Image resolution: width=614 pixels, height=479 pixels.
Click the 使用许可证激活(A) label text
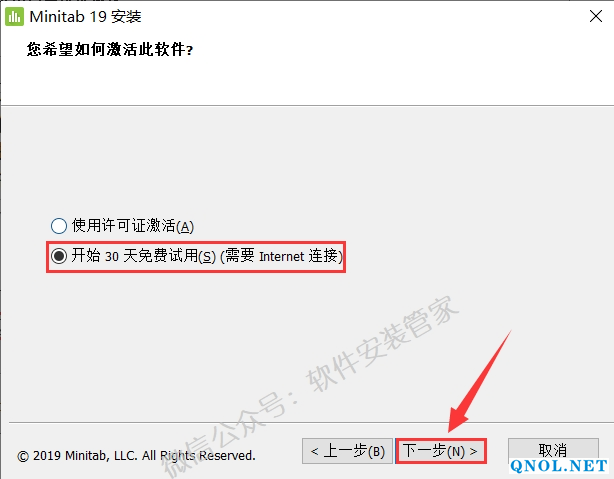coord(133,226)
